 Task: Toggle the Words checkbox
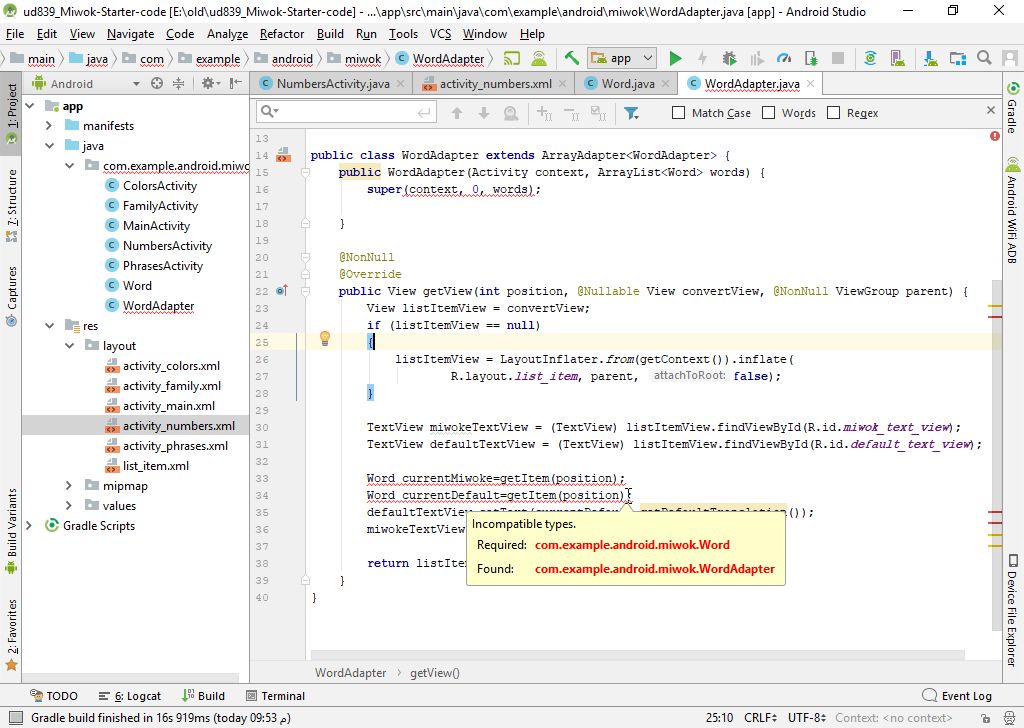[769, 113]
